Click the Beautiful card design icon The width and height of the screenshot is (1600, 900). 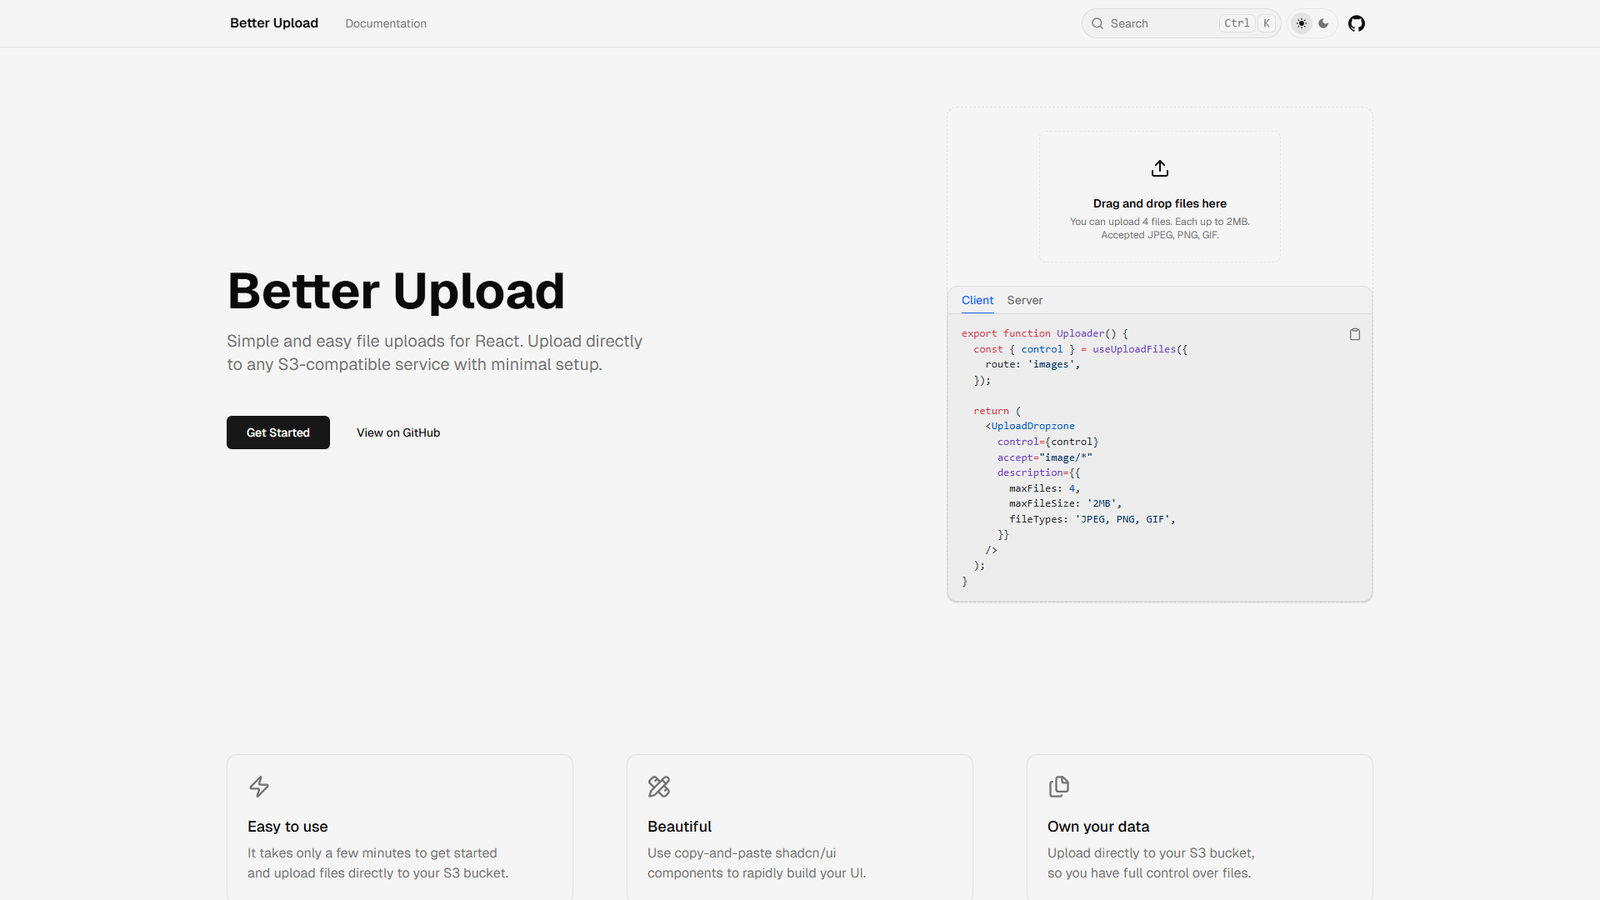[659, 787]
